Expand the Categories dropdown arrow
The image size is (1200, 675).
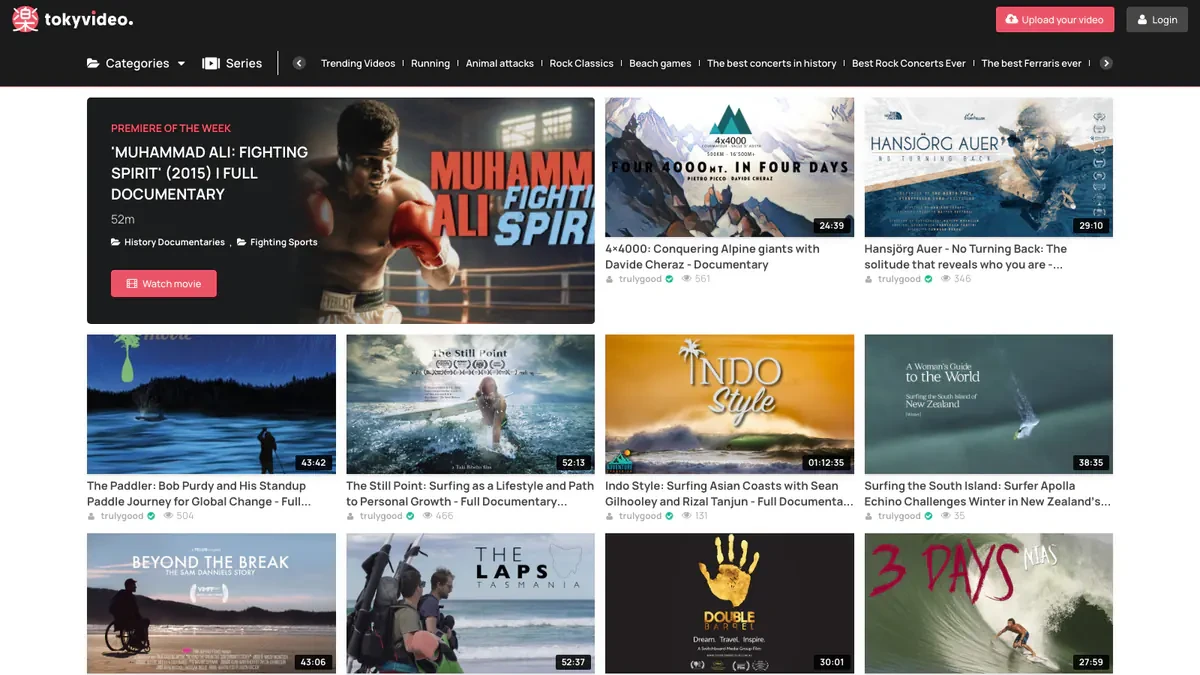pos(181,63)
